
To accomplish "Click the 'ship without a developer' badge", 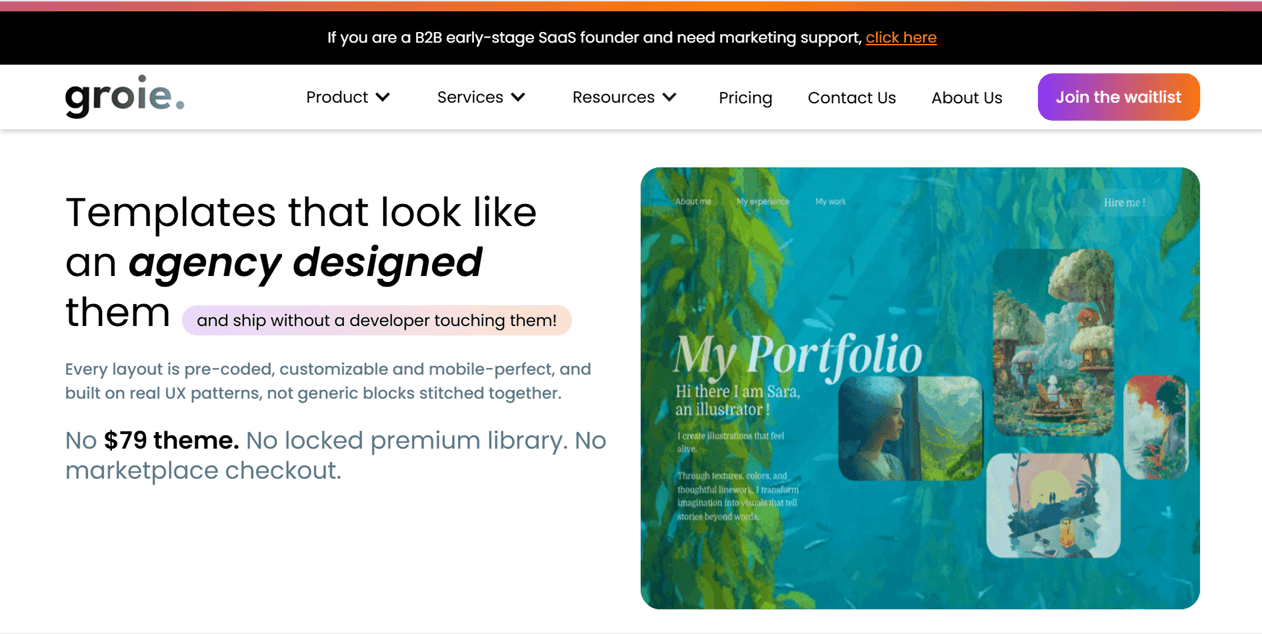I will click(x=377, y=320).
